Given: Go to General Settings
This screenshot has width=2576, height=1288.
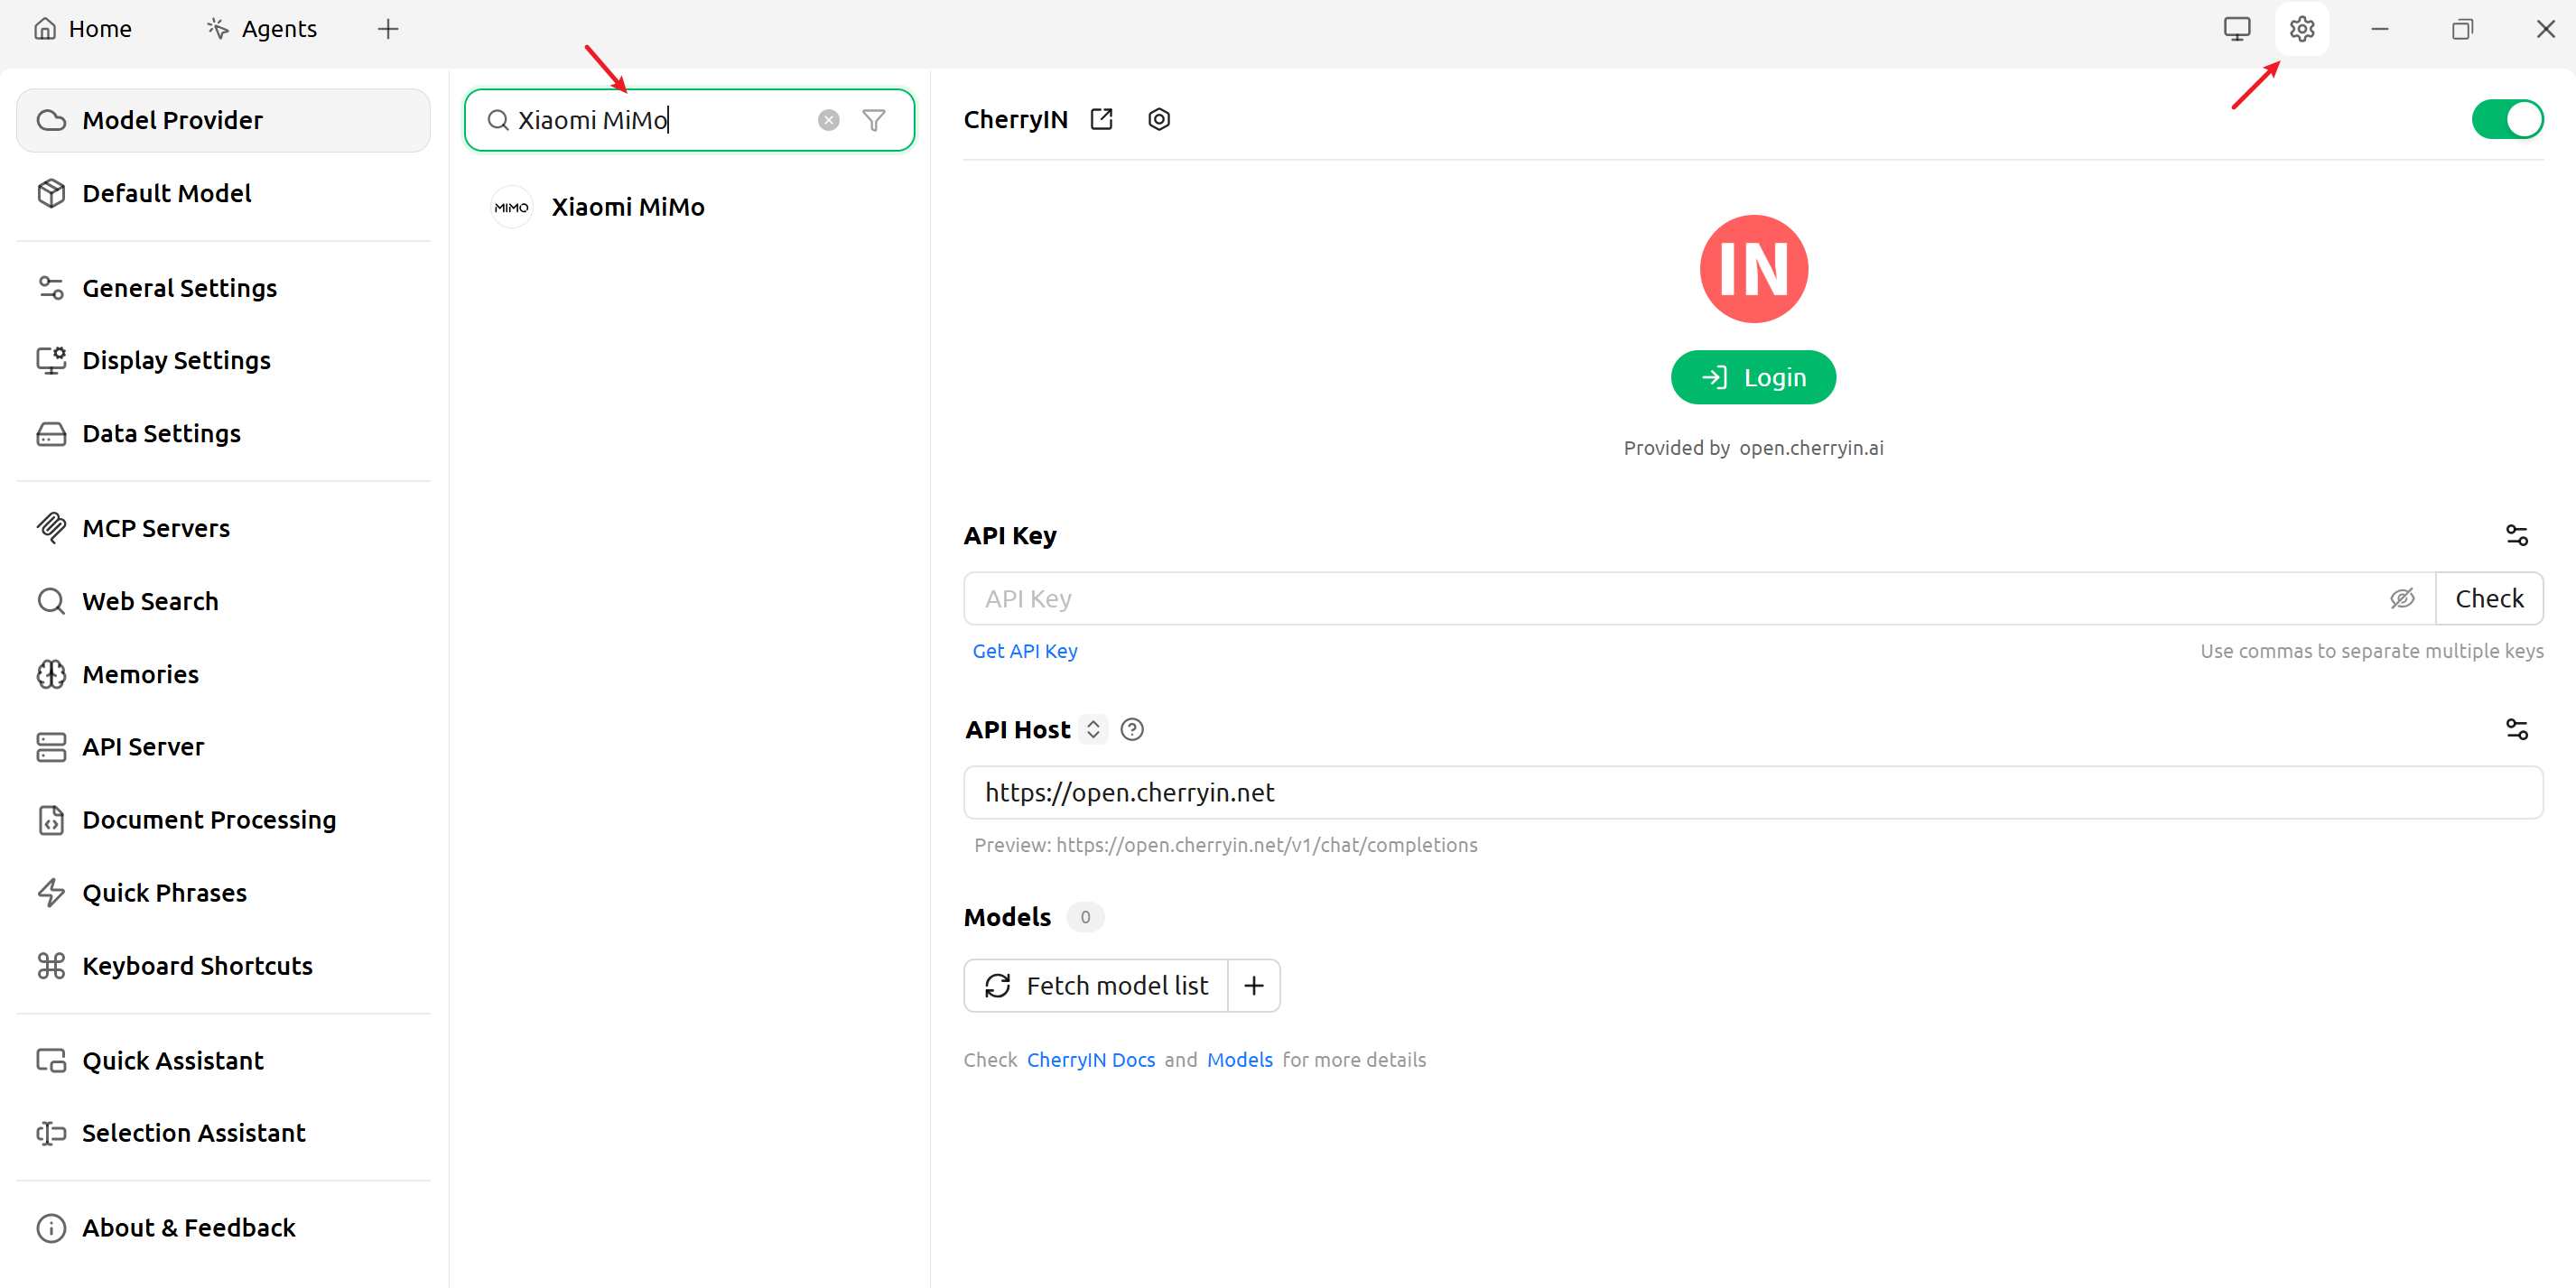Looking at the screenshot, I should coord(223,288).
